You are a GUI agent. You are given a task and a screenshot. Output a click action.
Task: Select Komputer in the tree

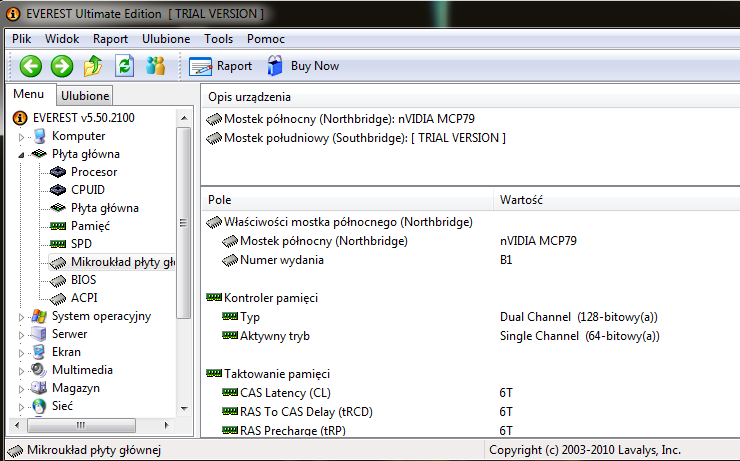pos(78,136)
